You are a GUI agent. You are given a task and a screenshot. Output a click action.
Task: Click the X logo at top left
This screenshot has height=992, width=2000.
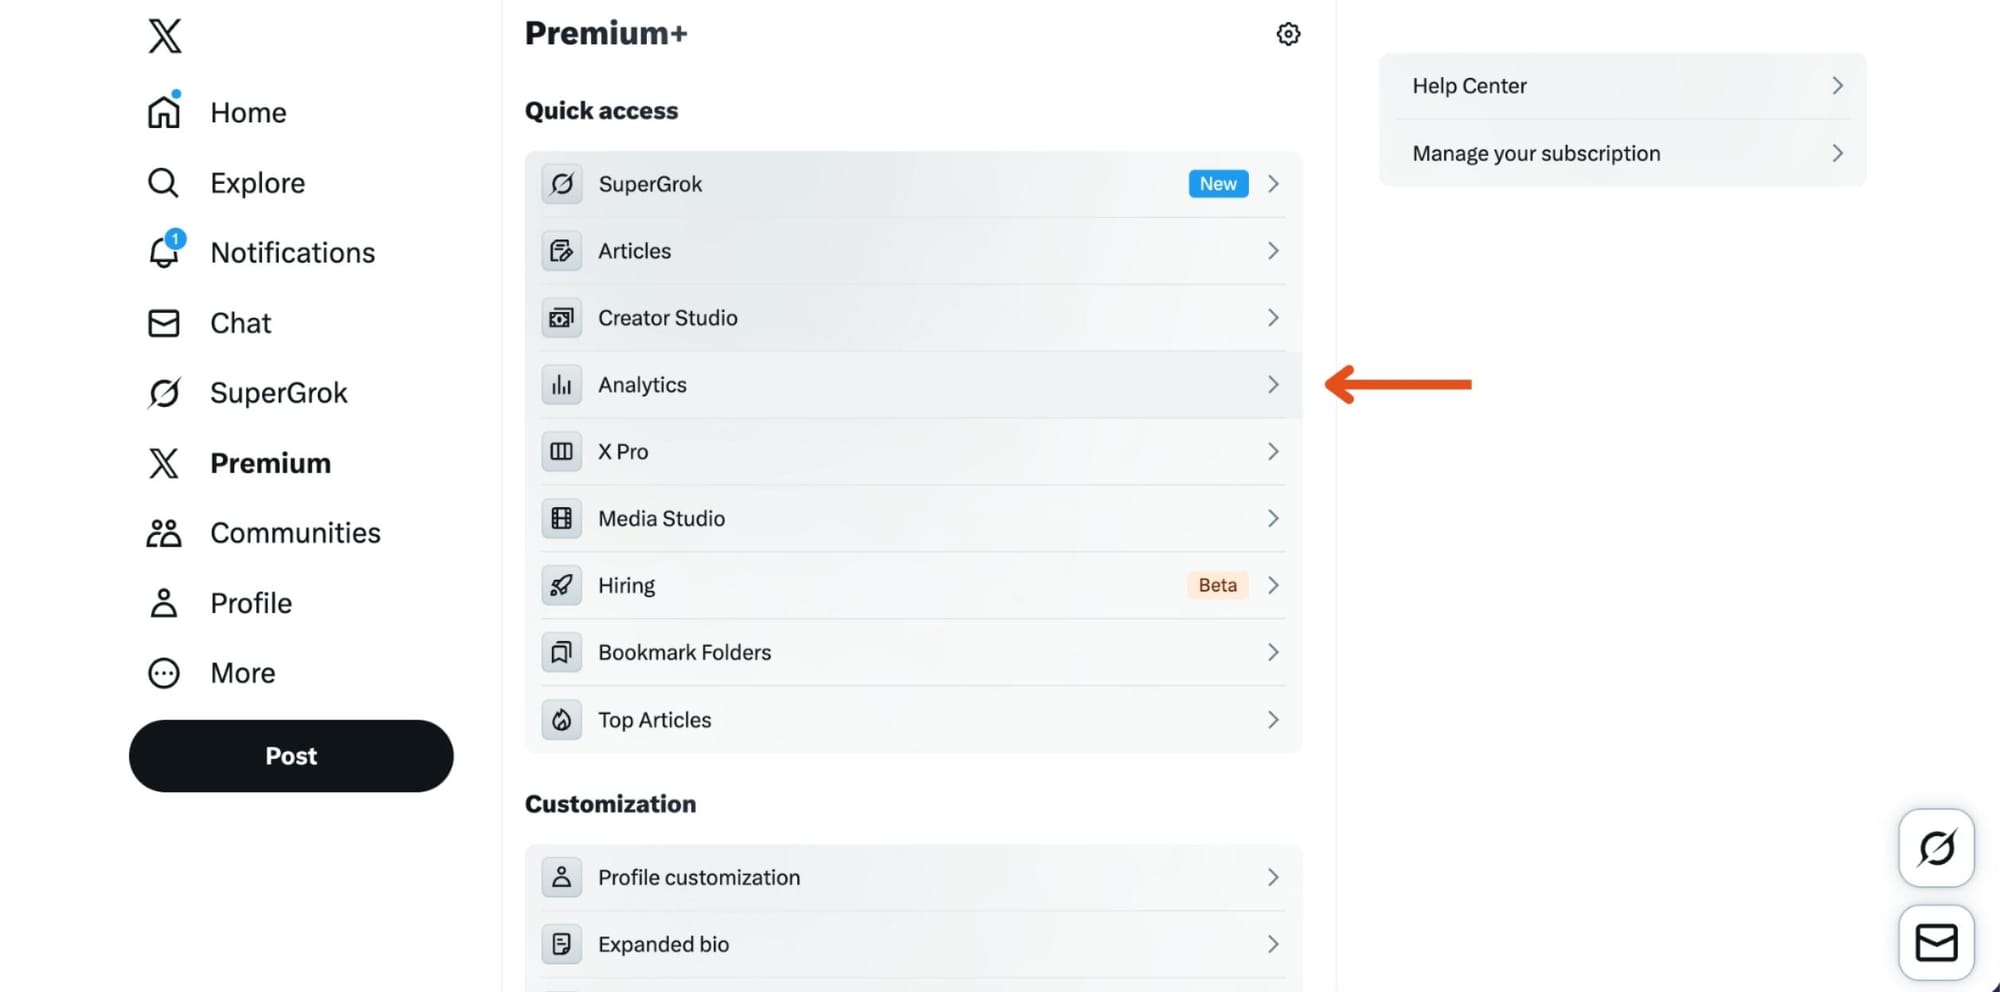click(x=165, y=36)
